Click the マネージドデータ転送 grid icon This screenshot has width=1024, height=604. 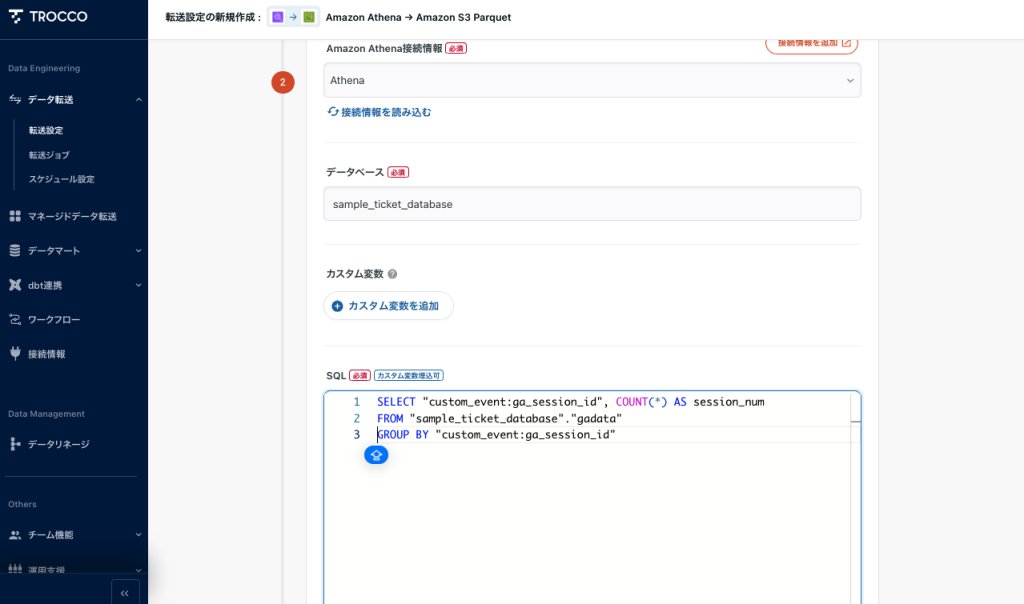15,216
